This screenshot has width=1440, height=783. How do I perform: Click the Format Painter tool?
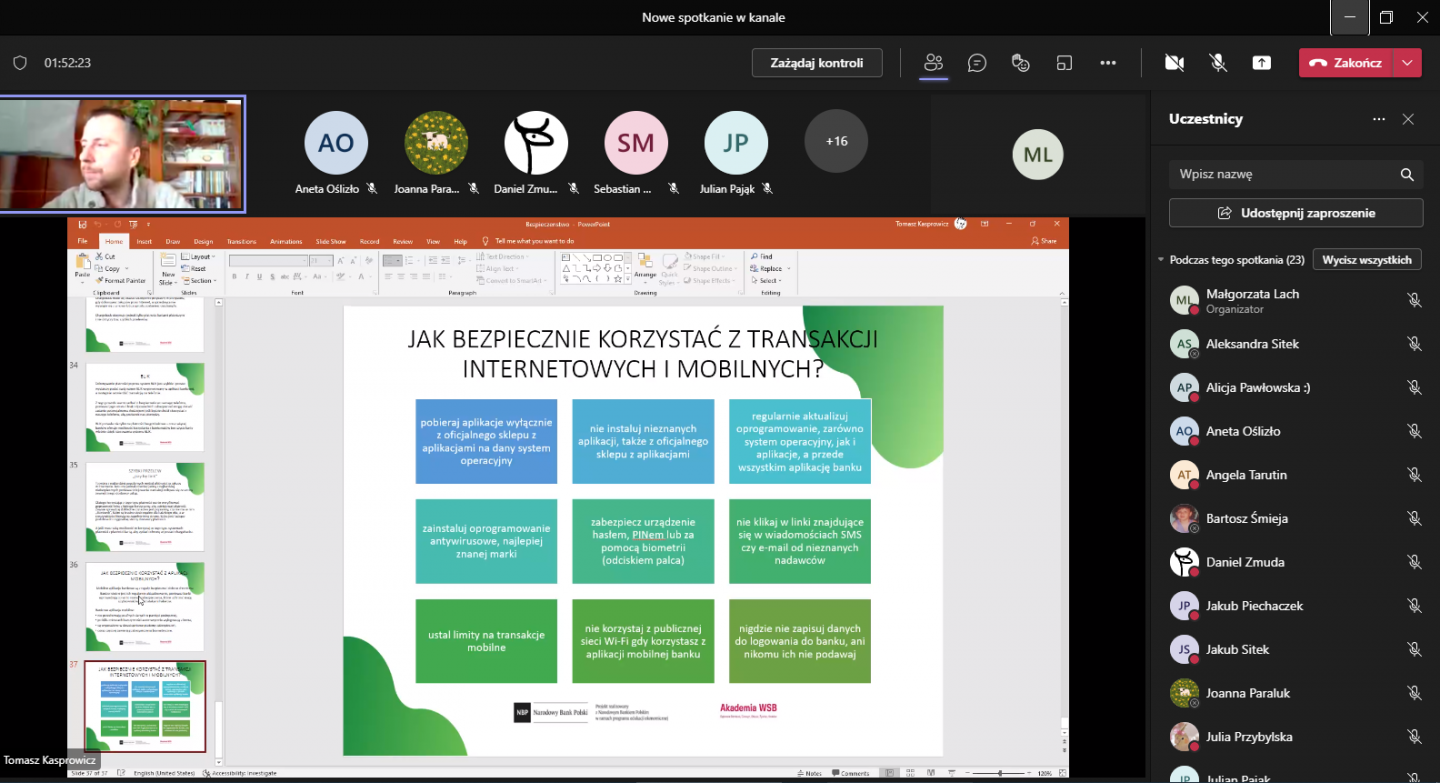119,281
